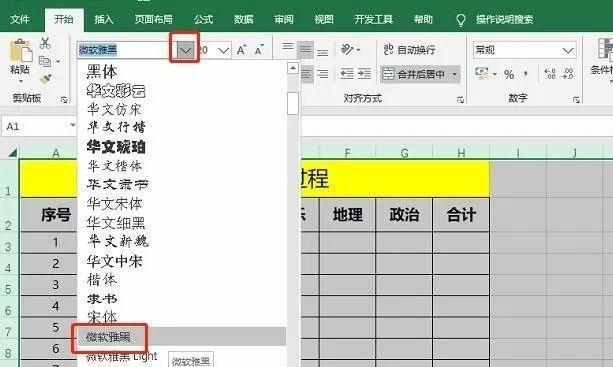The image size is (613, 367).
Task: Click the 操作说明搜索 search field
Action: pyautogui.click(x=504, y=20)
